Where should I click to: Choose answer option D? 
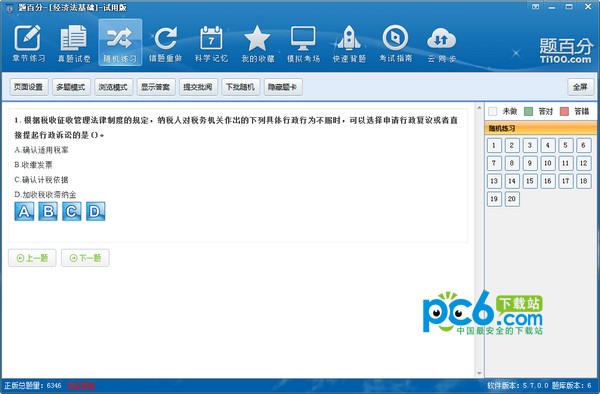[95, 212]
